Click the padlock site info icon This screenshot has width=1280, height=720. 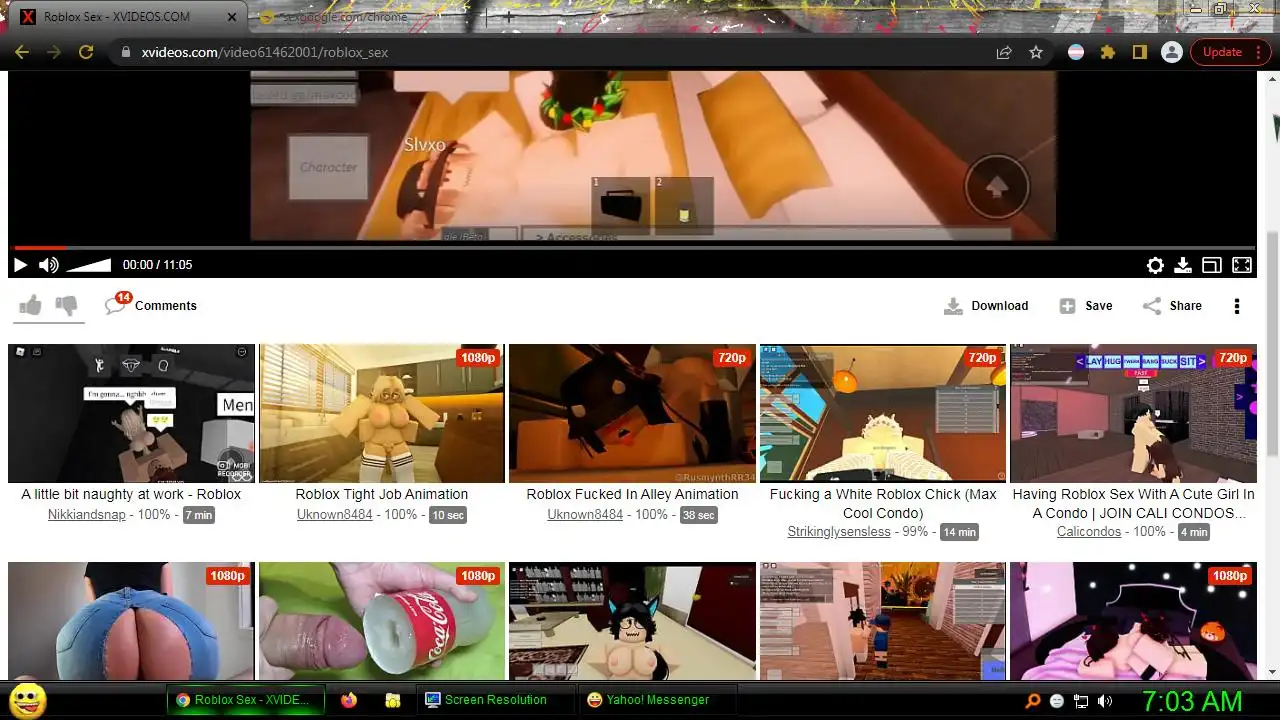[125, 52]
